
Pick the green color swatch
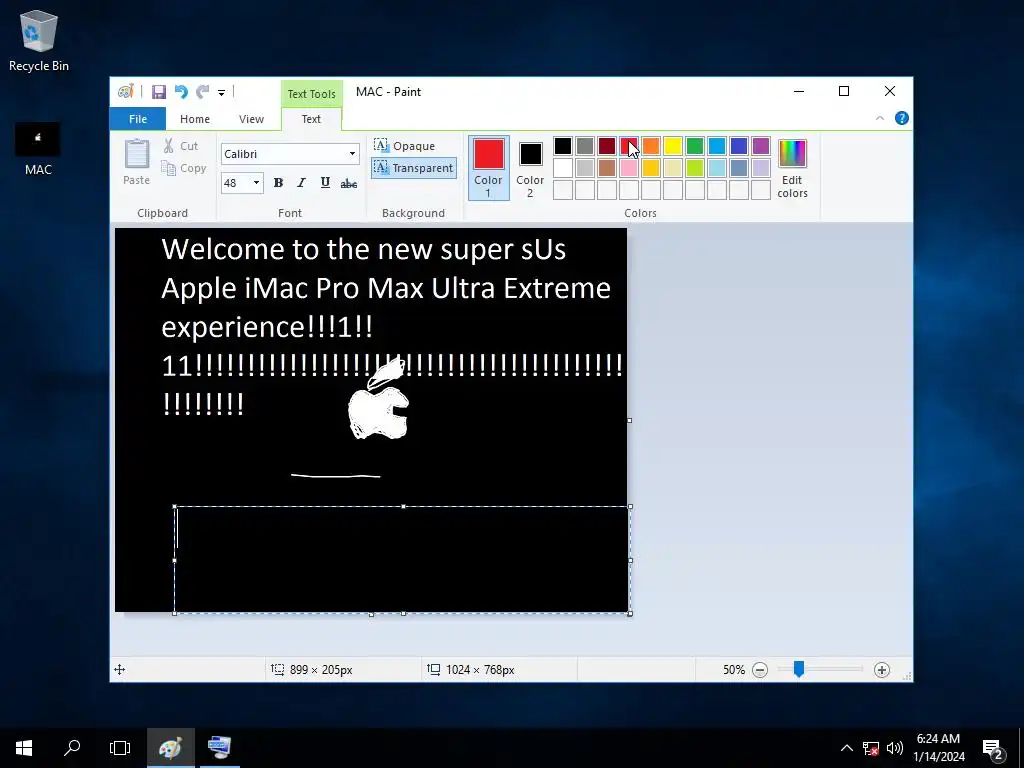(695, 146)
